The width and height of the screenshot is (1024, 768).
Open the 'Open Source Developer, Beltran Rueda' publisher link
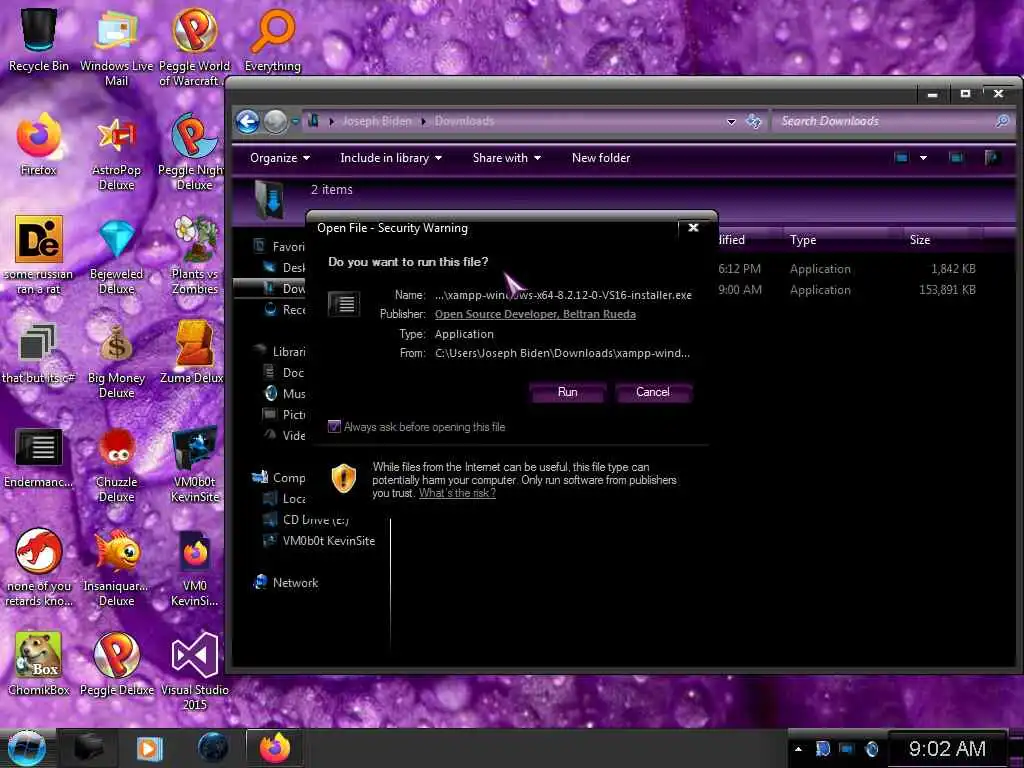[x=535, y=314]
